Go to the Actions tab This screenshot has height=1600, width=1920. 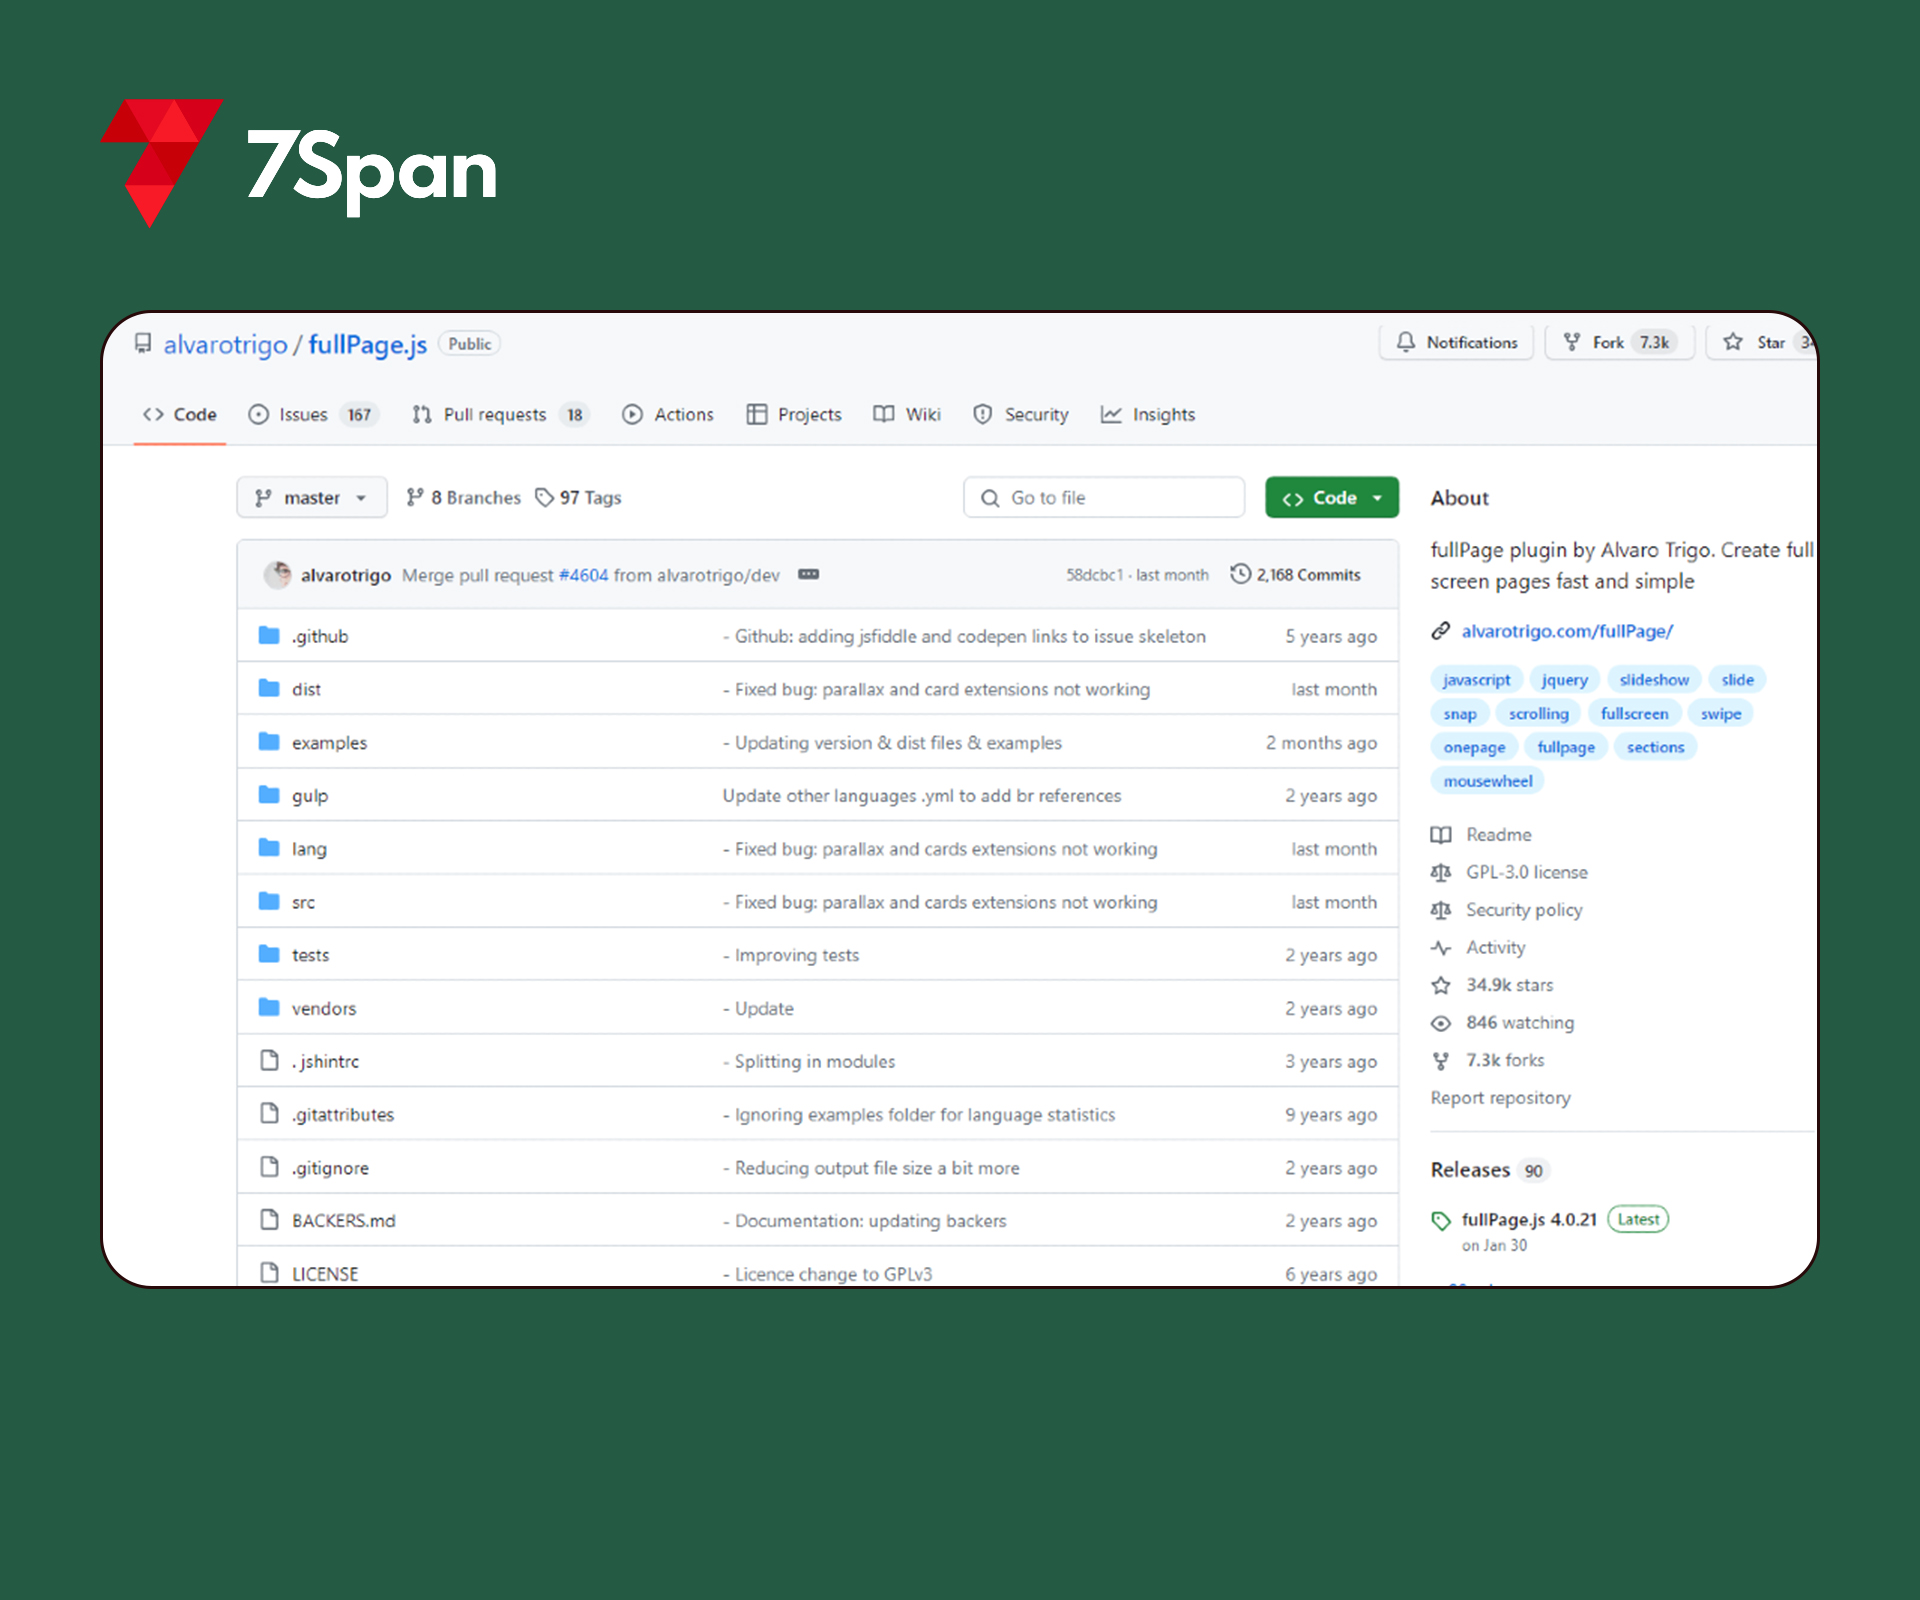[668, 414]
